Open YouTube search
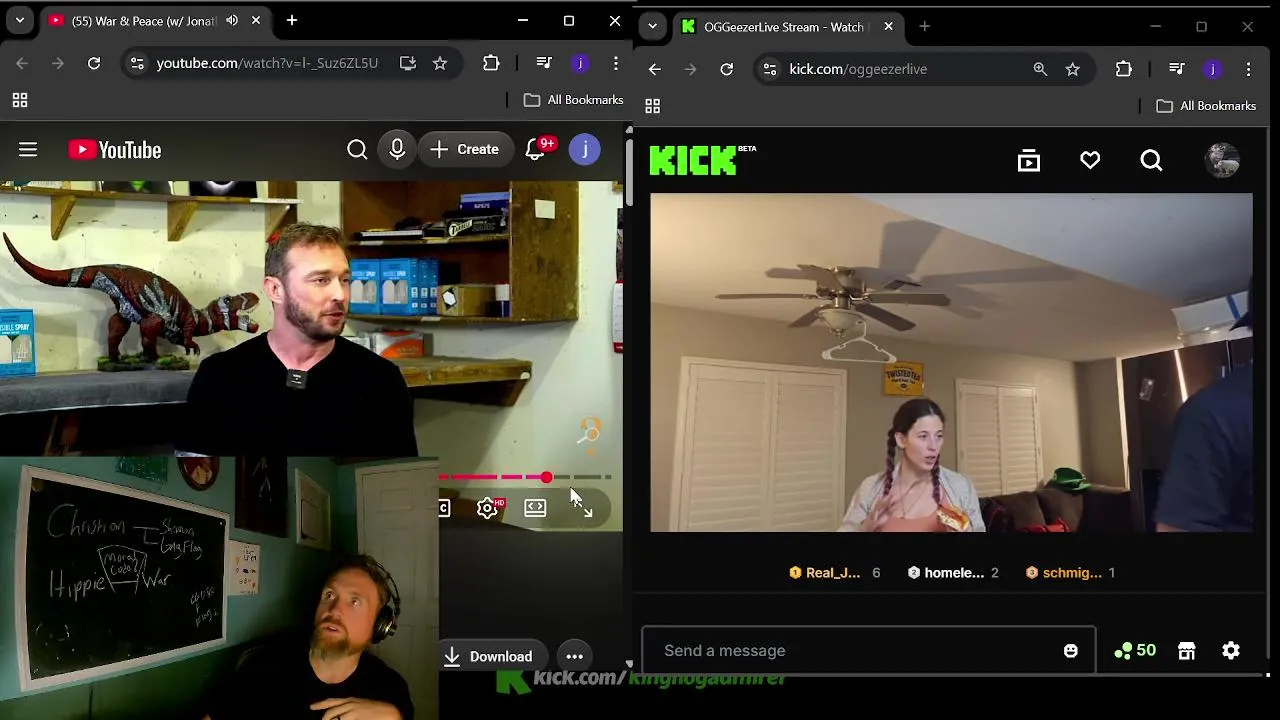 tap(357, 150)
